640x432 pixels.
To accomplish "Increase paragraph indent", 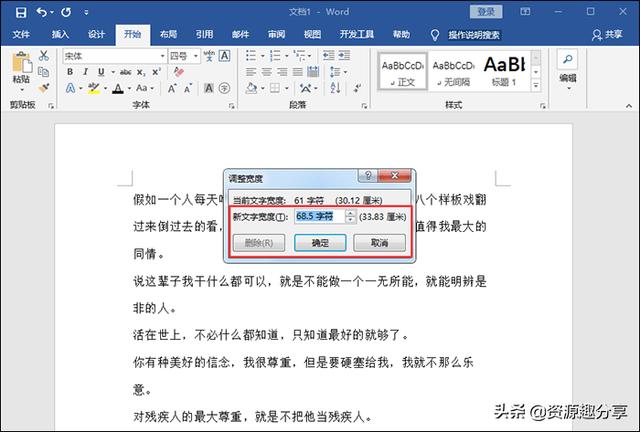I will point(344,55).
